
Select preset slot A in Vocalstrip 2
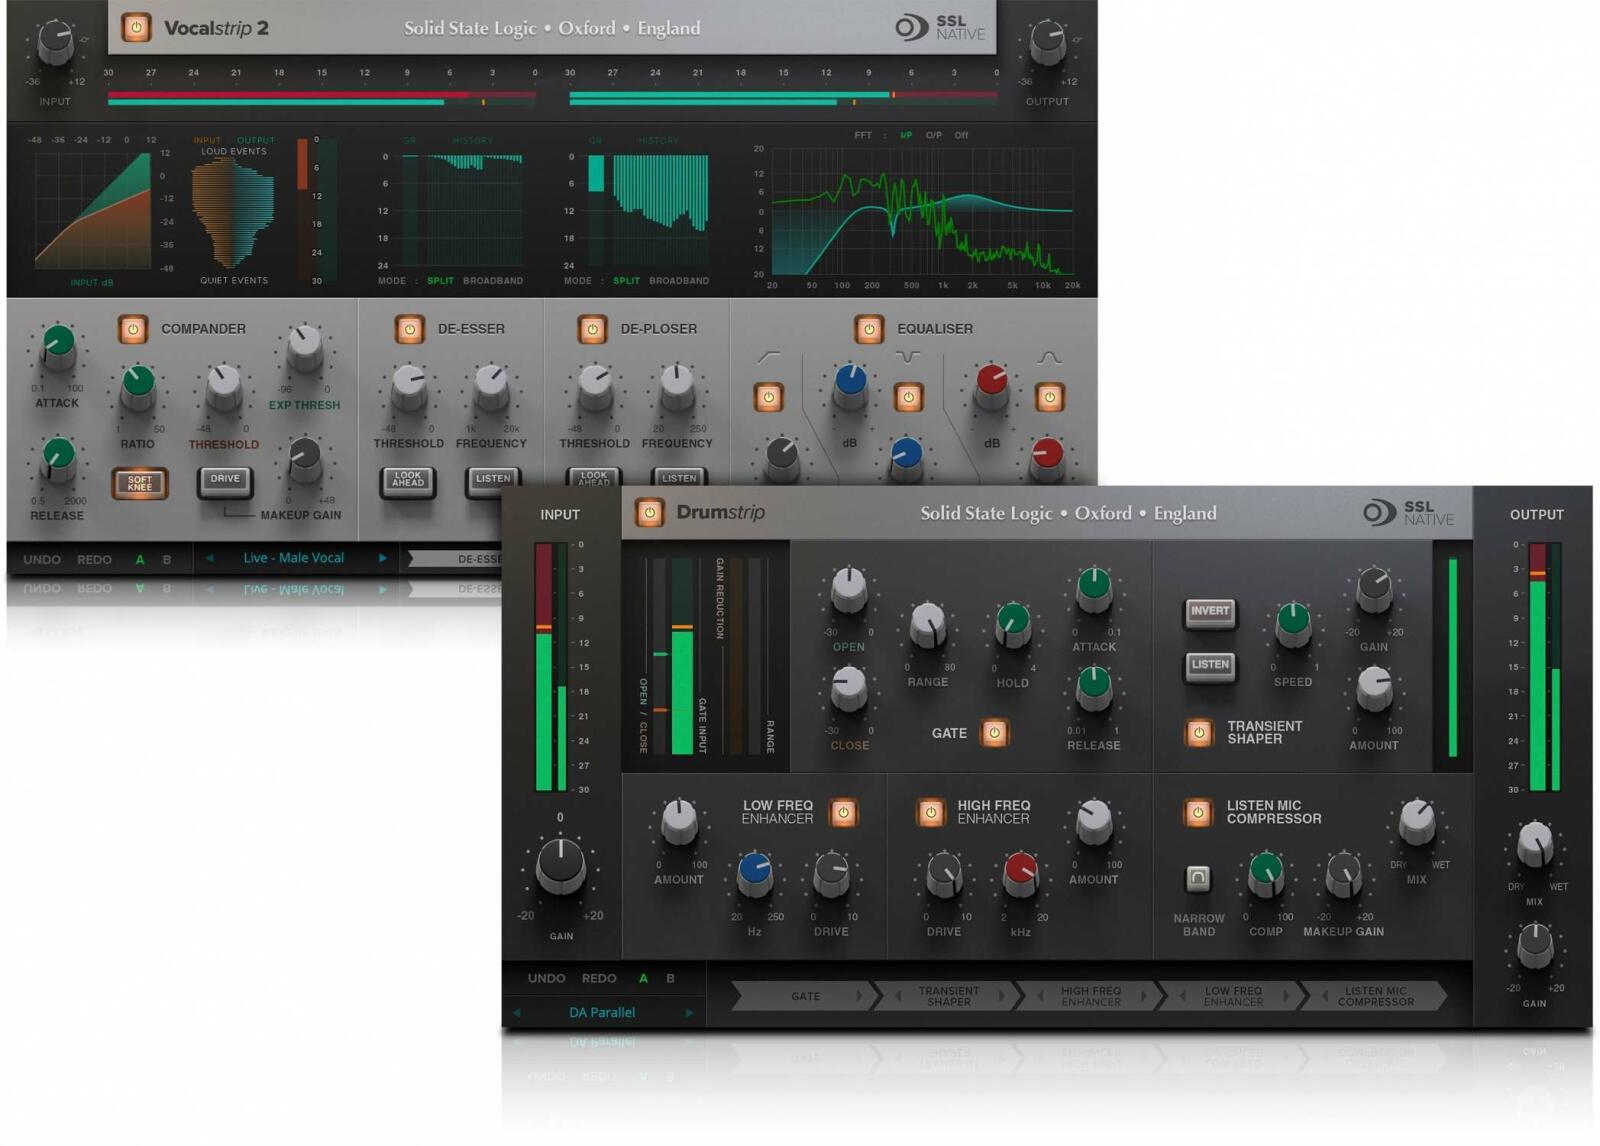tap(140, 560)
